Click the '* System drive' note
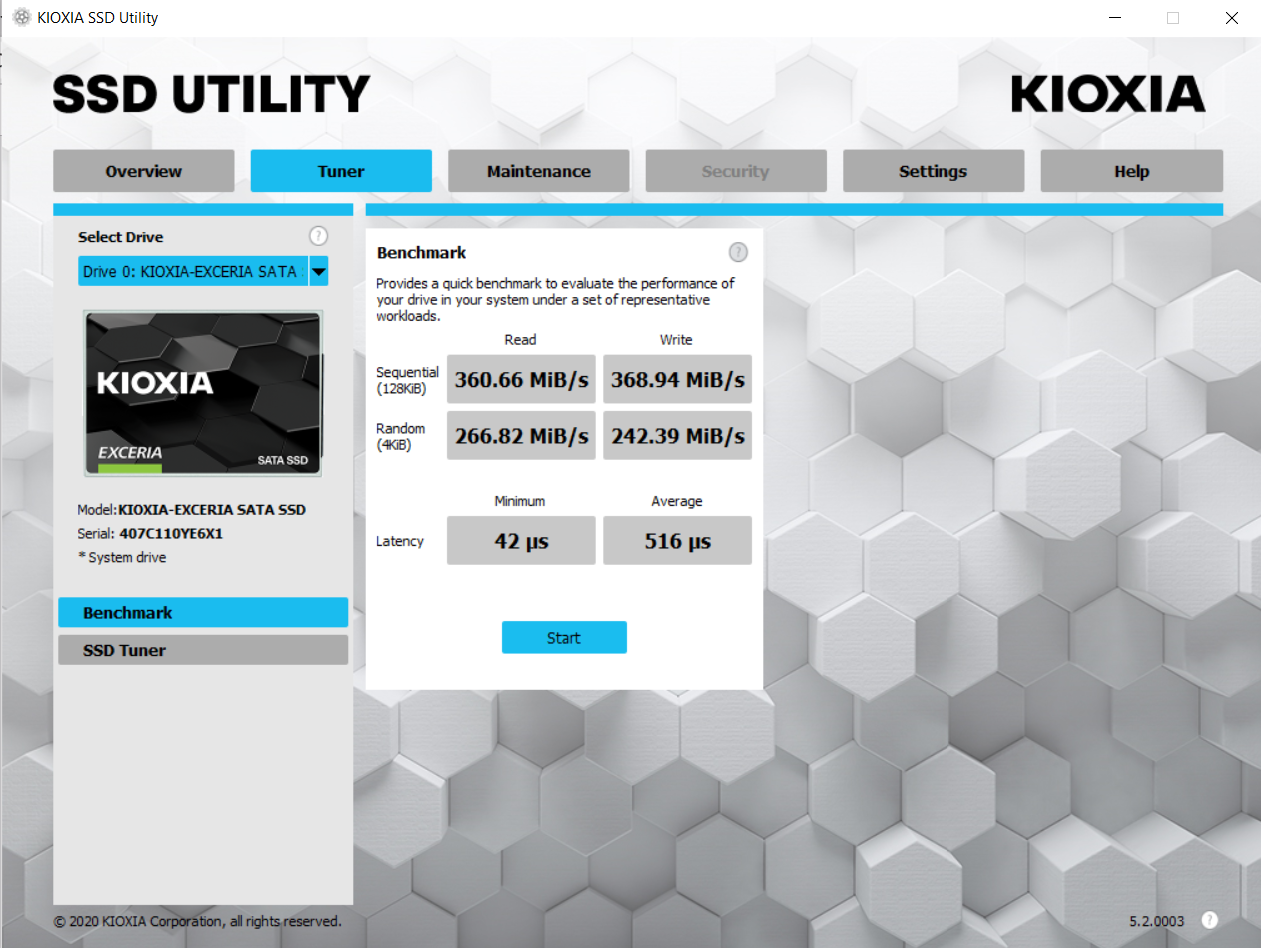The width and height of the screenshot is (1261, 948). [x=122, y=557]
